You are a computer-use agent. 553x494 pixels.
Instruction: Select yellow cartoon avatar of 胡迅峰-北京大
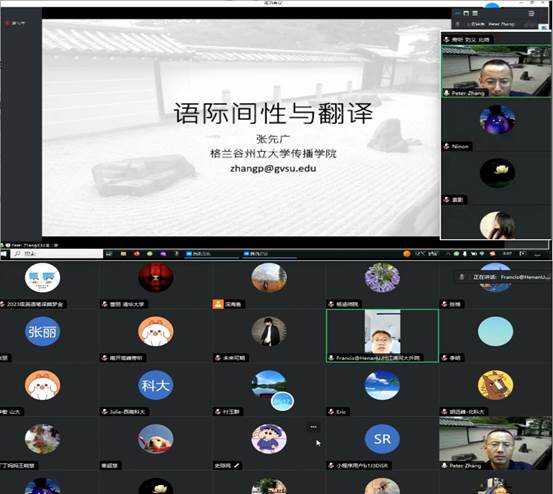pos(495,385)
